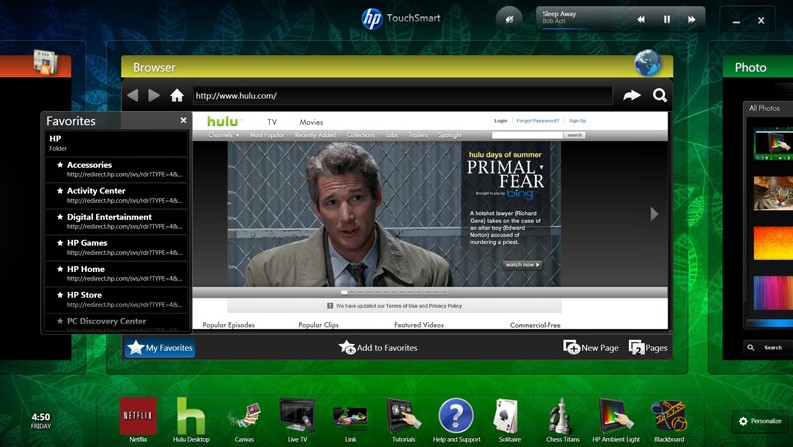Viewport: 793px width, 447px height.
Task: Open Hulu Collections menu
Action: coord(361,135)
